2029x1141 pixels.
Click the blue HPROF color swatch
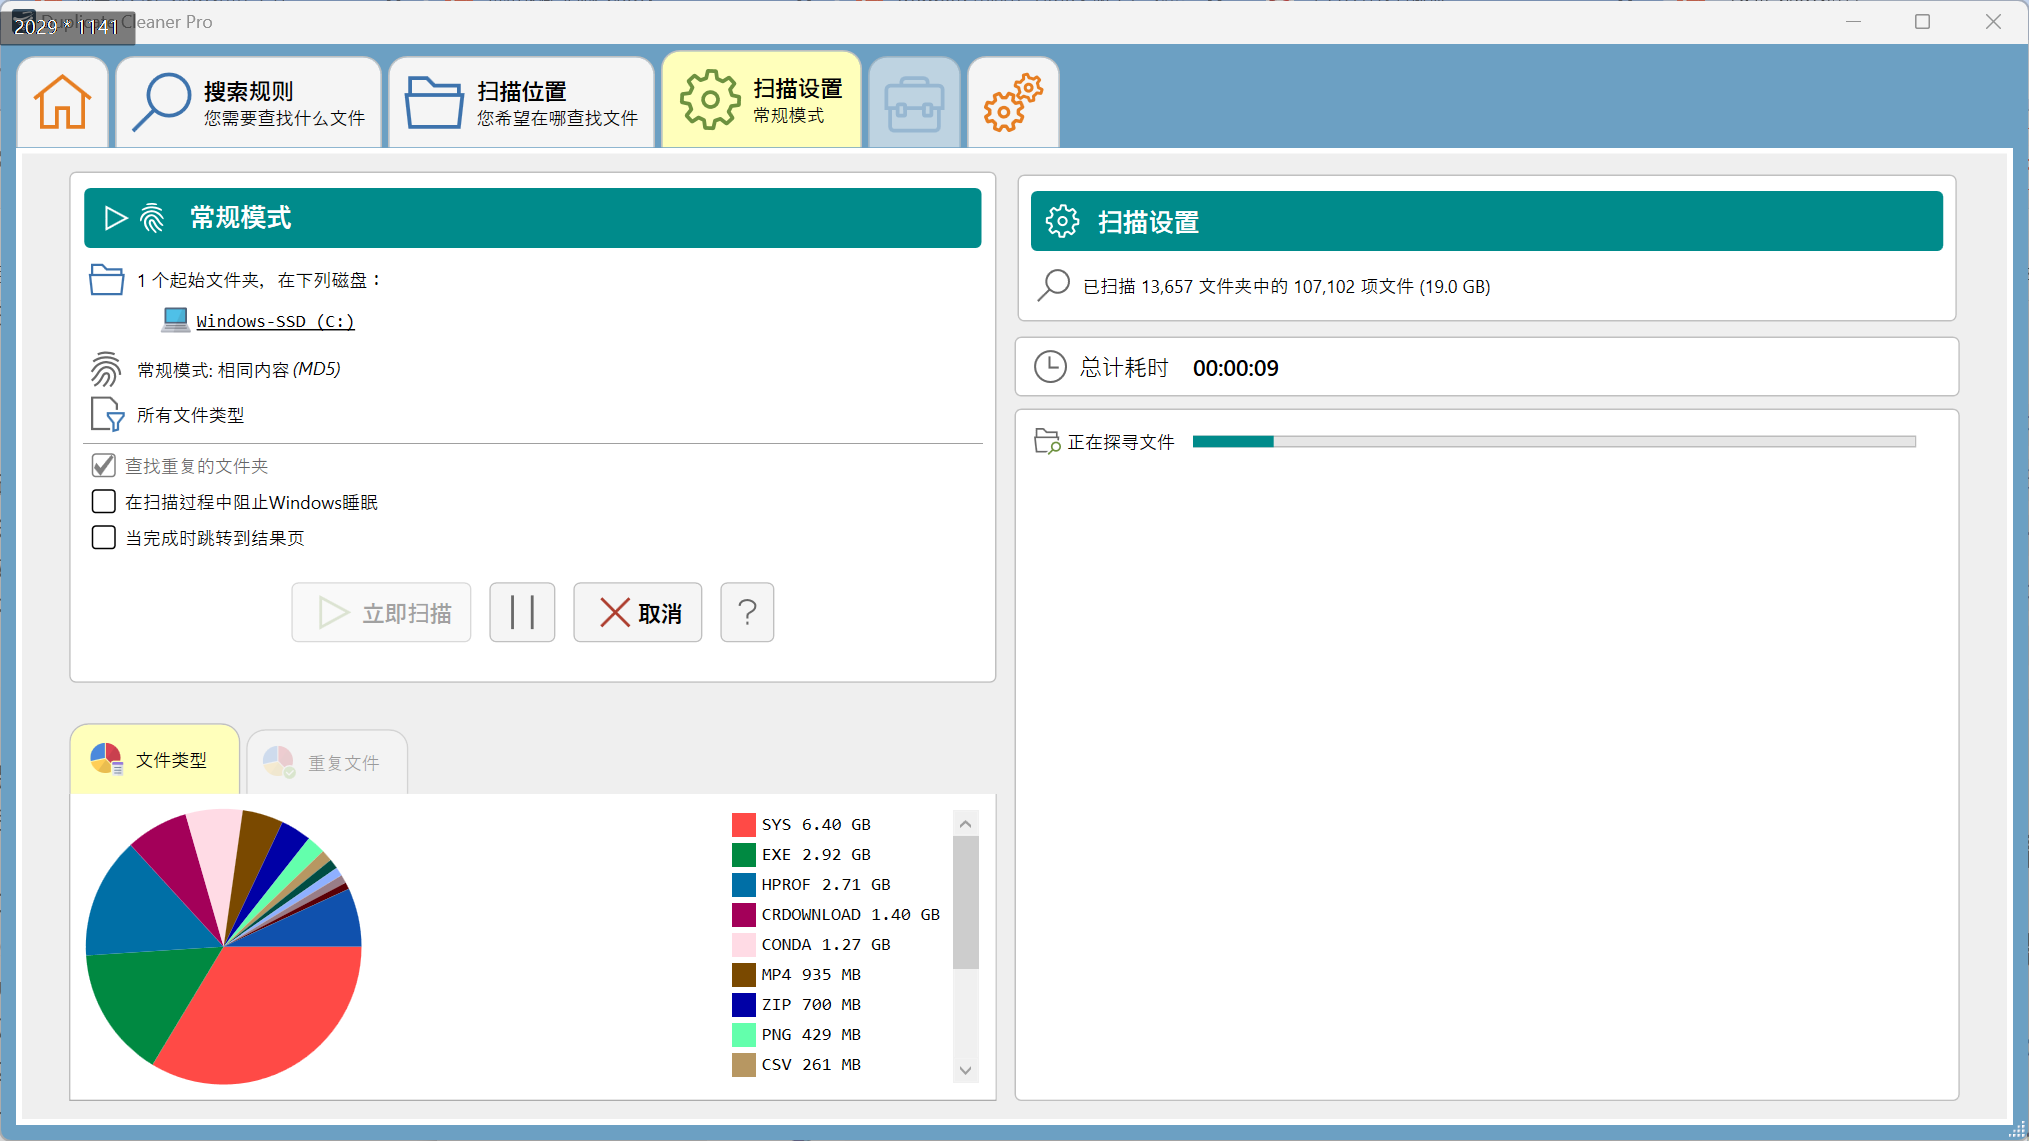743,884
